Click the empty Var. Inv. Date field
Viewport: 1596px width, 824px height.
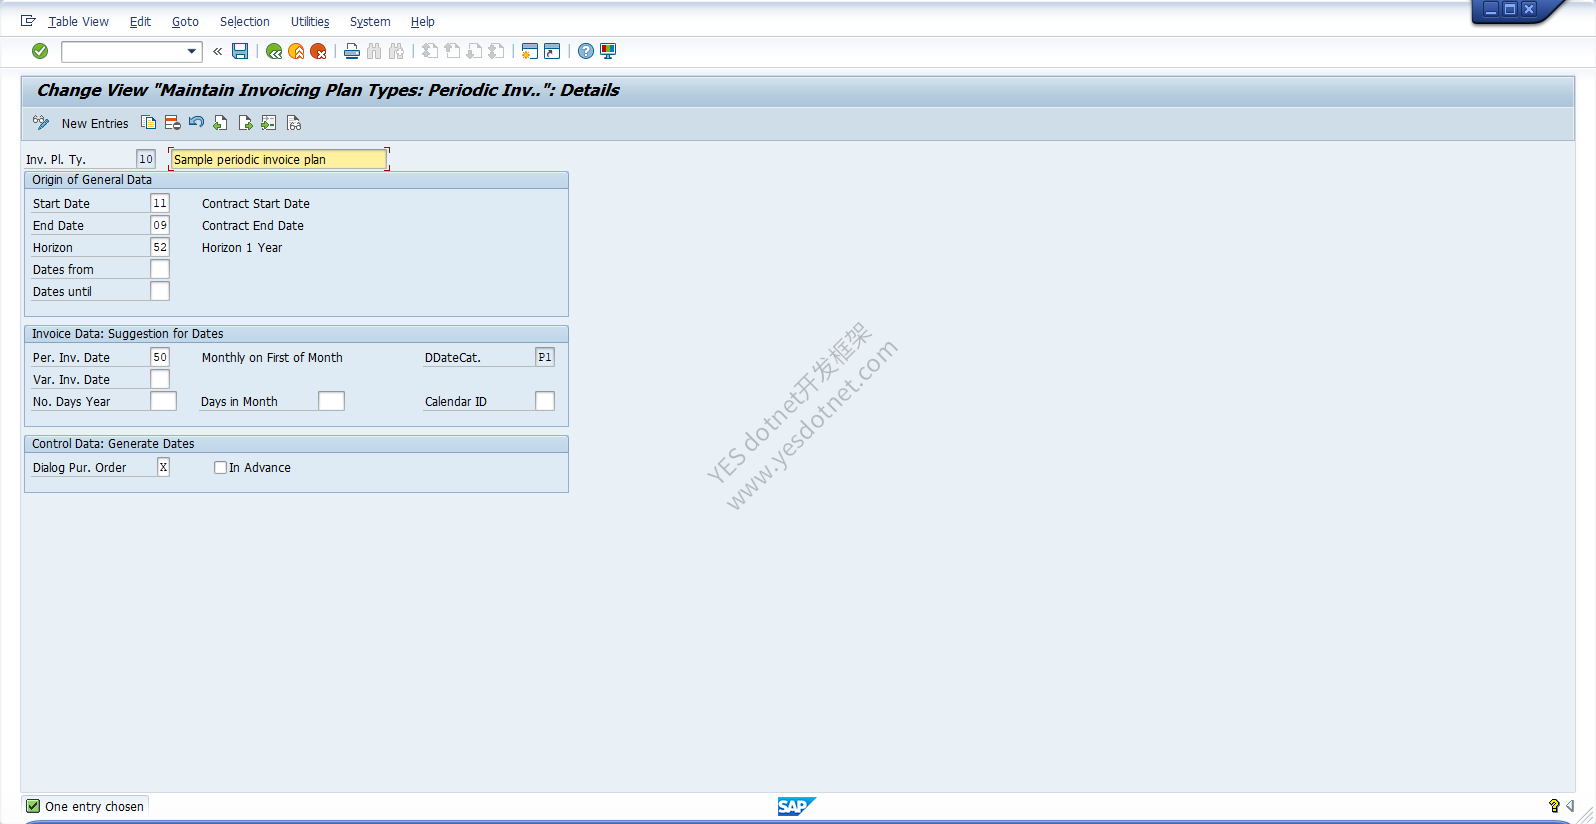(x=160, y=379)
